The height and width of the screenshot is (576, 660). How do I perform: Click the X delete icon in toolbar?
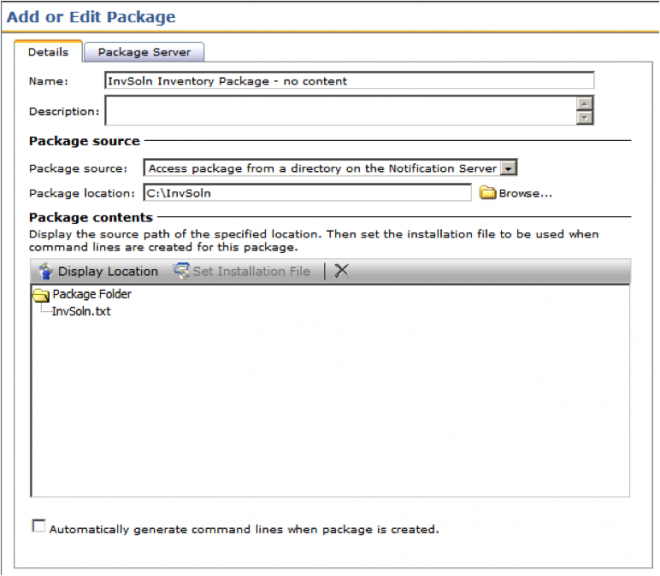pos(342,271)
